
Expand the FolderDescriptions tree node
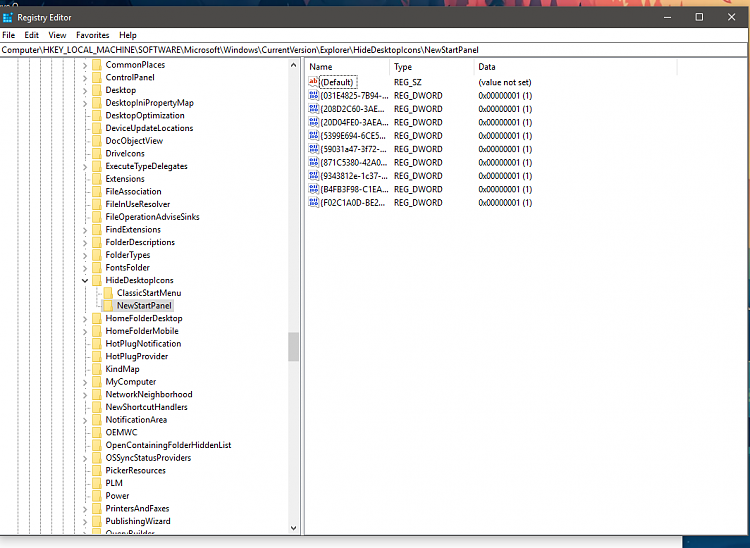click(85, 242)
